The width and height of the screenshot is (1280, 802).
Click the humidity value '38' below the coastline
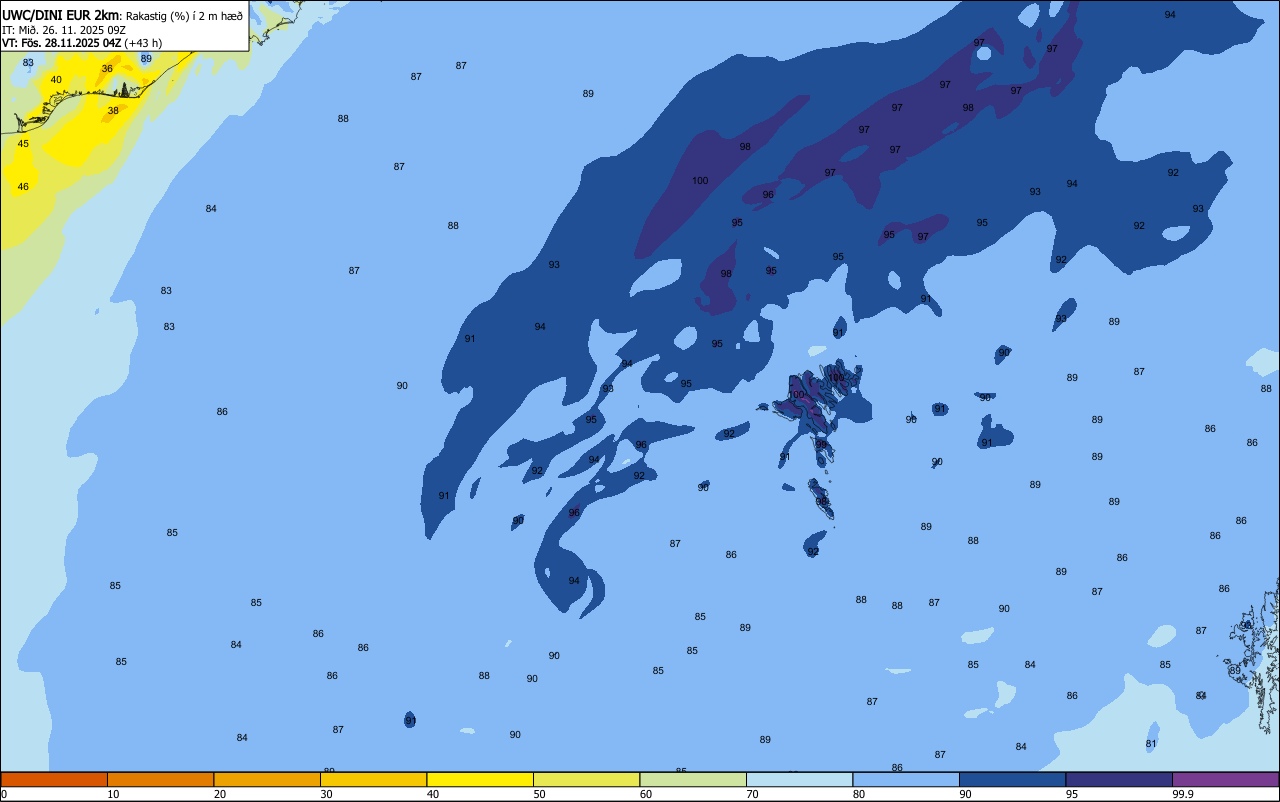point(113,111)
